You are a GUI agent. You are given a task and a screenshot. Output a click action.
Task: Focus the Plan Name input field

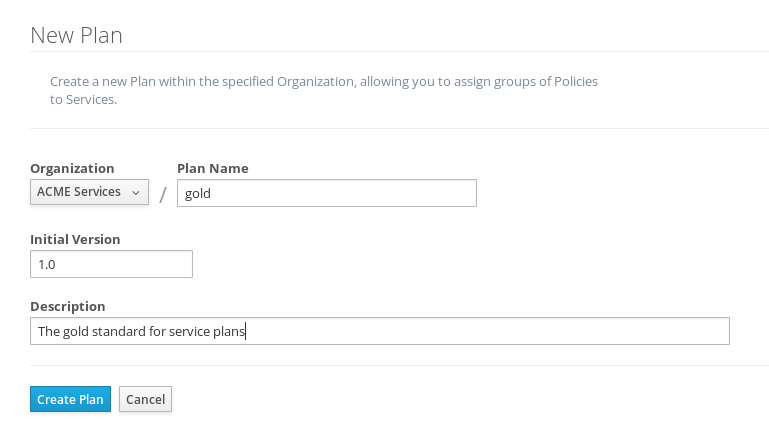tap(327, 193)
